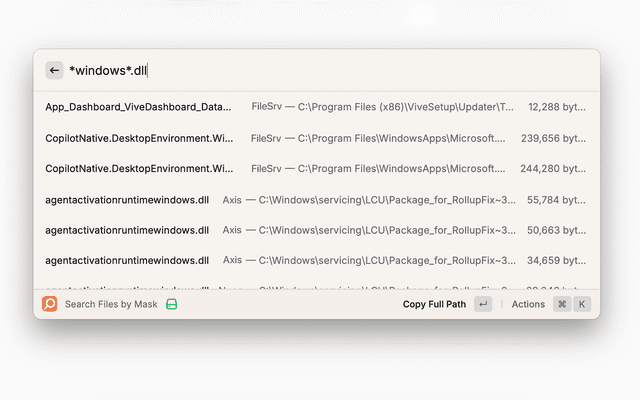The image size is (640, 400).
Task: Click the first FileSrv WindowsApps path text
Action: point(378,138)
